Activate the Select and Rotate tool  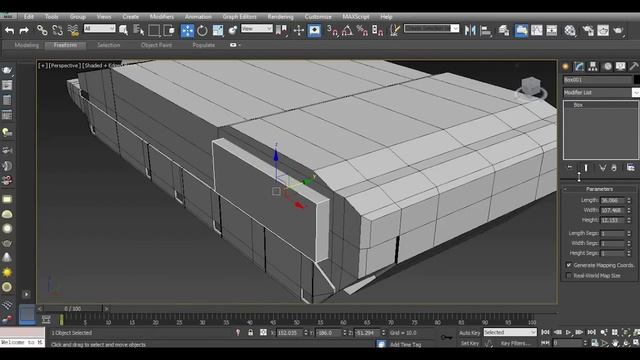pyautogui.click(x=202, y=30)
